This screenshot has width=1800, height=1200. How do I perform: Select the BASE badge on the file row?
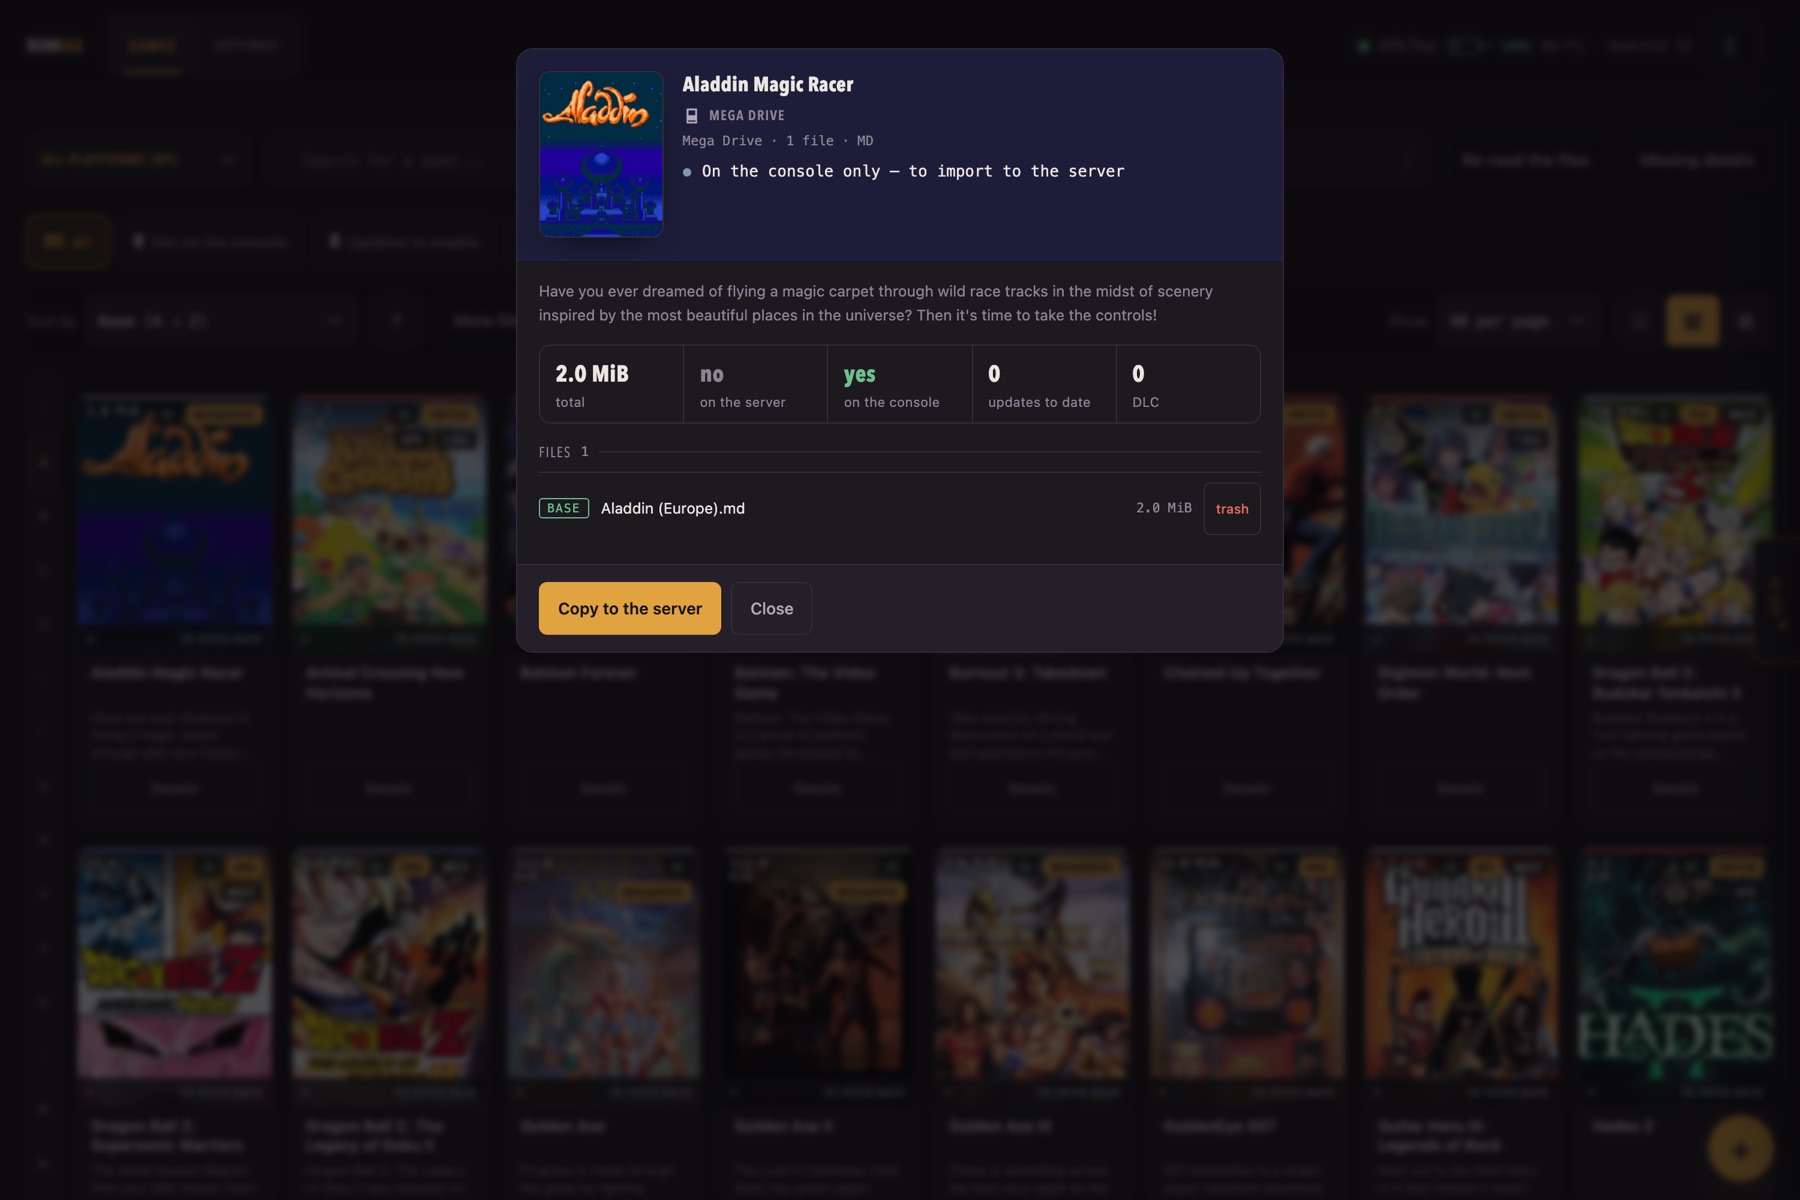(x=564, y=508)
